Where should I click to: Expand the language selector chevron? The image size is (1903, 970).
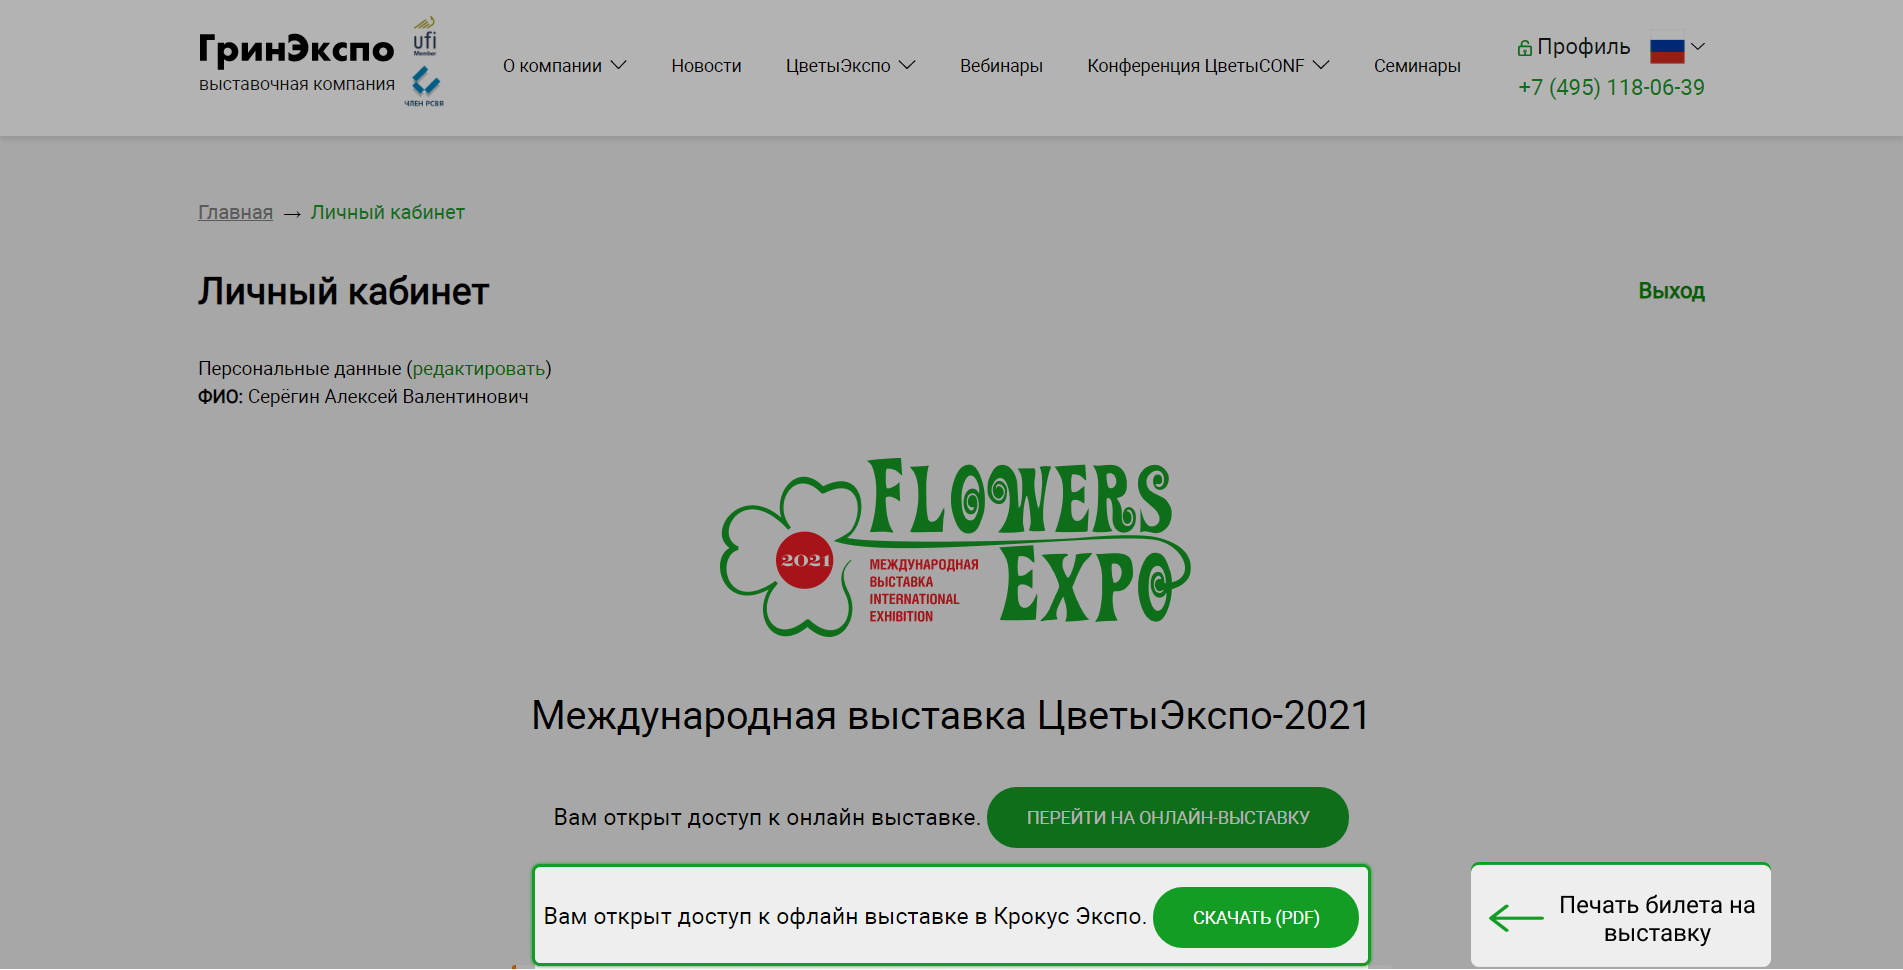(1698, 46)
